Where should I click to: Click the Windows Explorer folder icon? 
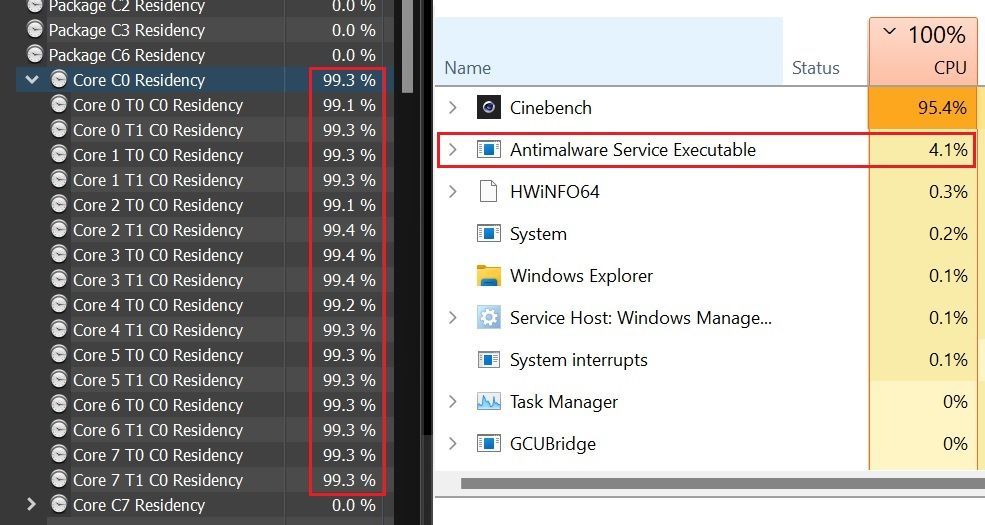[x=488, y=276]
